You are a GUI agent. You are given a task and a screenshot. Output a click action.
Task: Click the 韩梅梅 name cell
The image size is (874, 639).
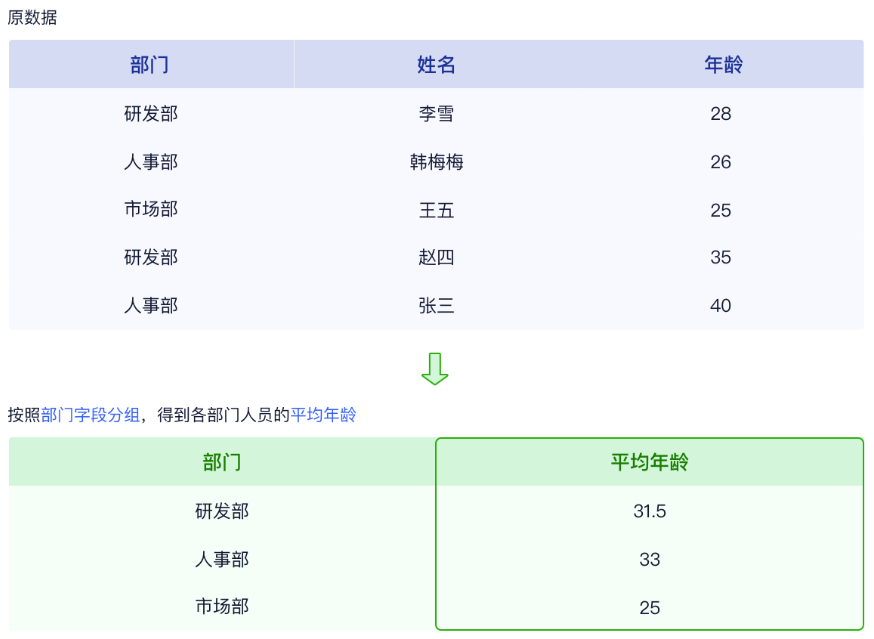tap(436, 162)
